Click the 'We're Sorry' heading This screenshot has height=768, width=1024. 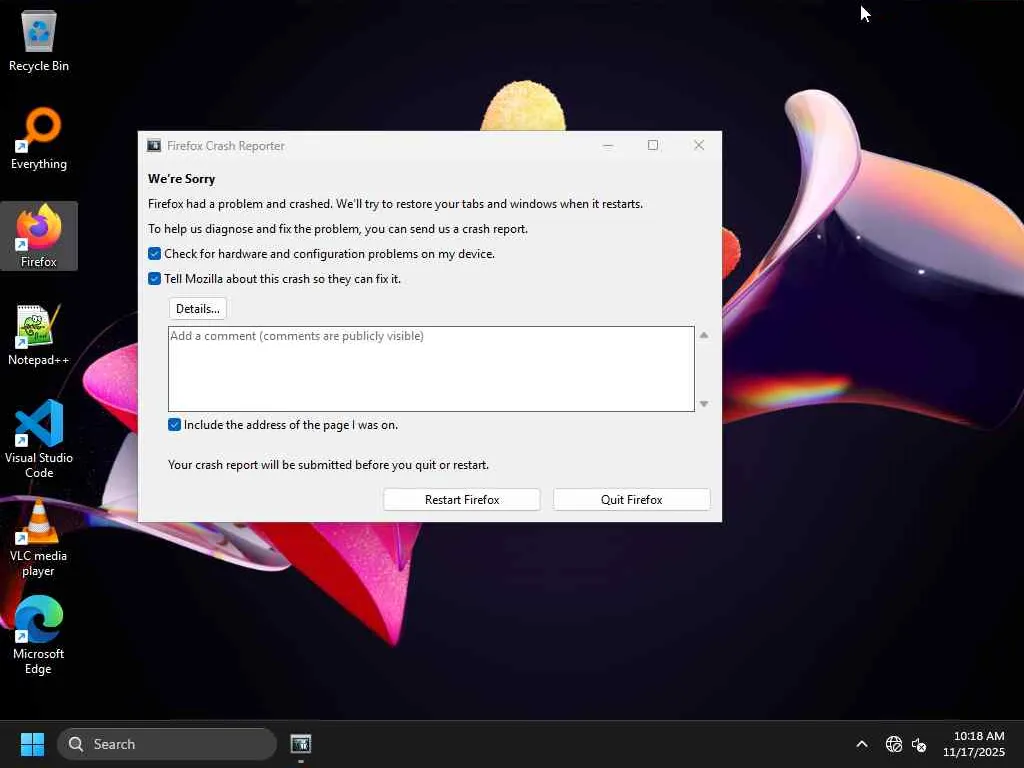pyautogui.click(x=182, y=179)
